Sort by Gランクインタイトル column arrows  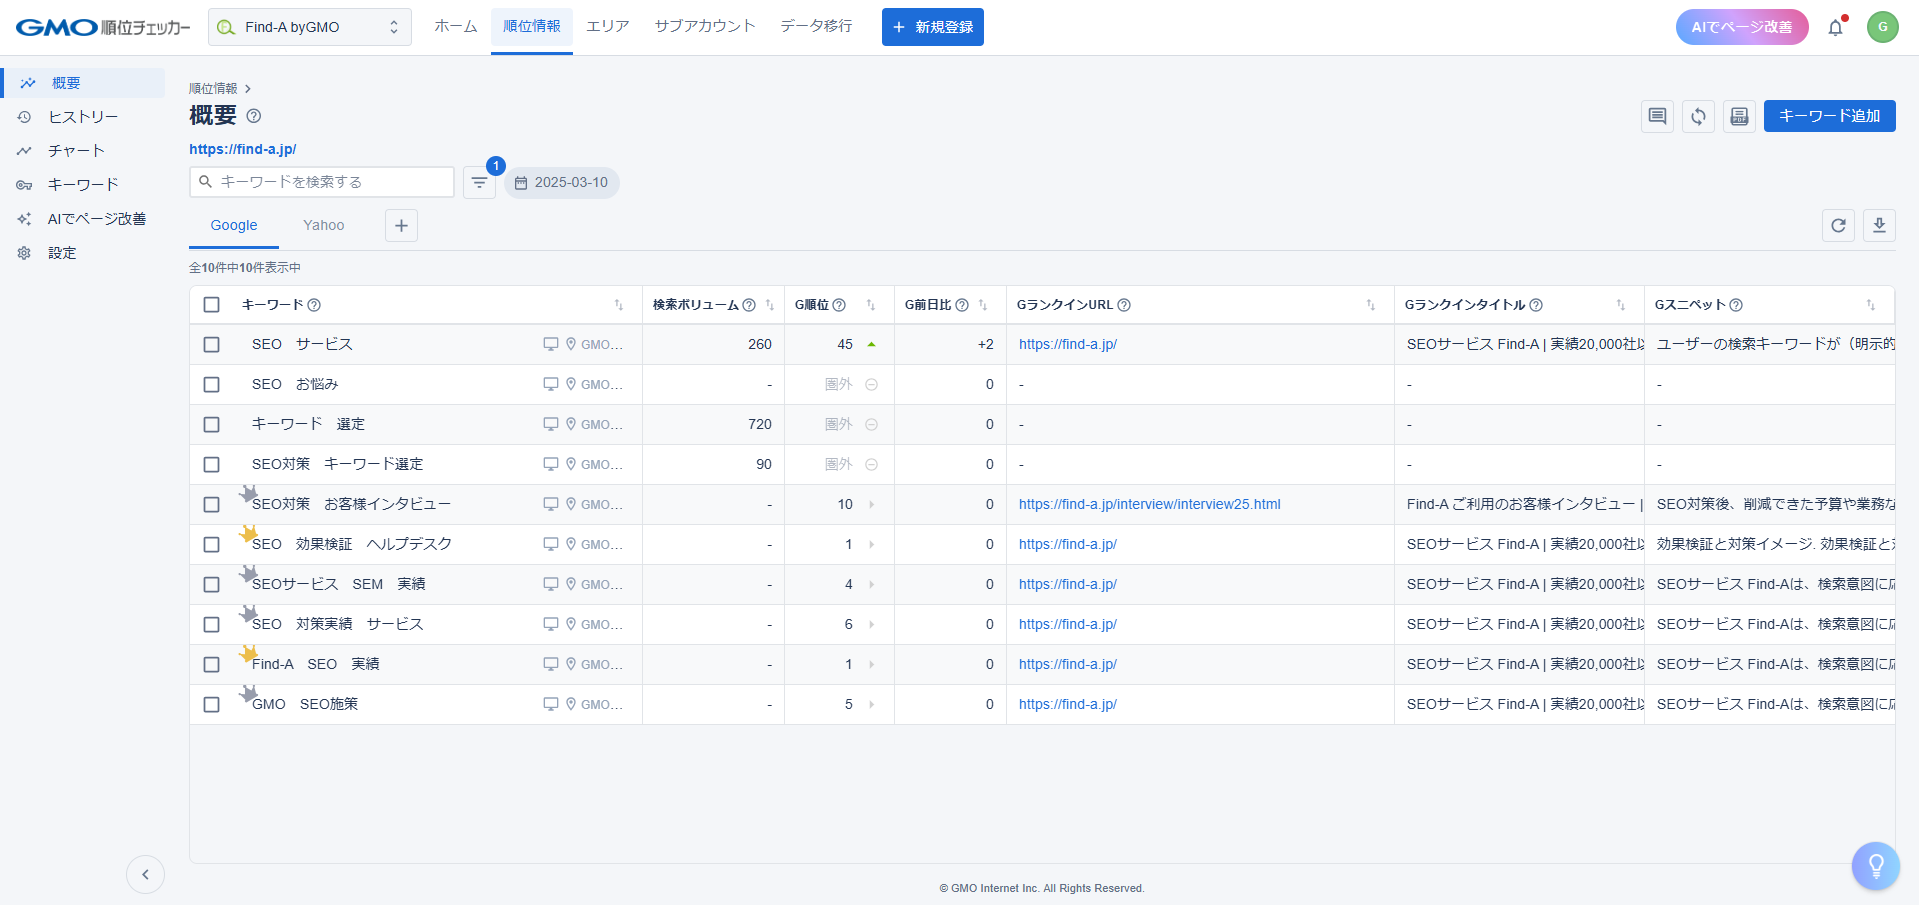[1620, 305]
